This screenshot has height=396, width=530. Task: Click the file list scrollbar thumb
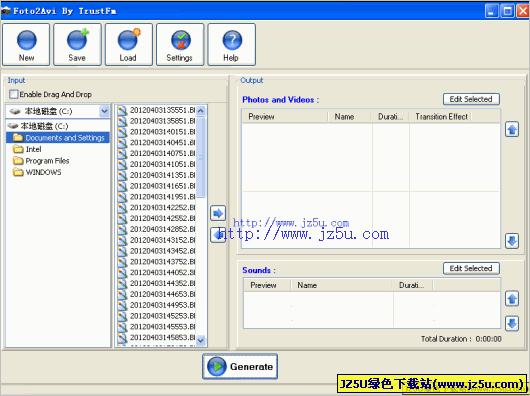pyautogui.click(x=201, y=157)
